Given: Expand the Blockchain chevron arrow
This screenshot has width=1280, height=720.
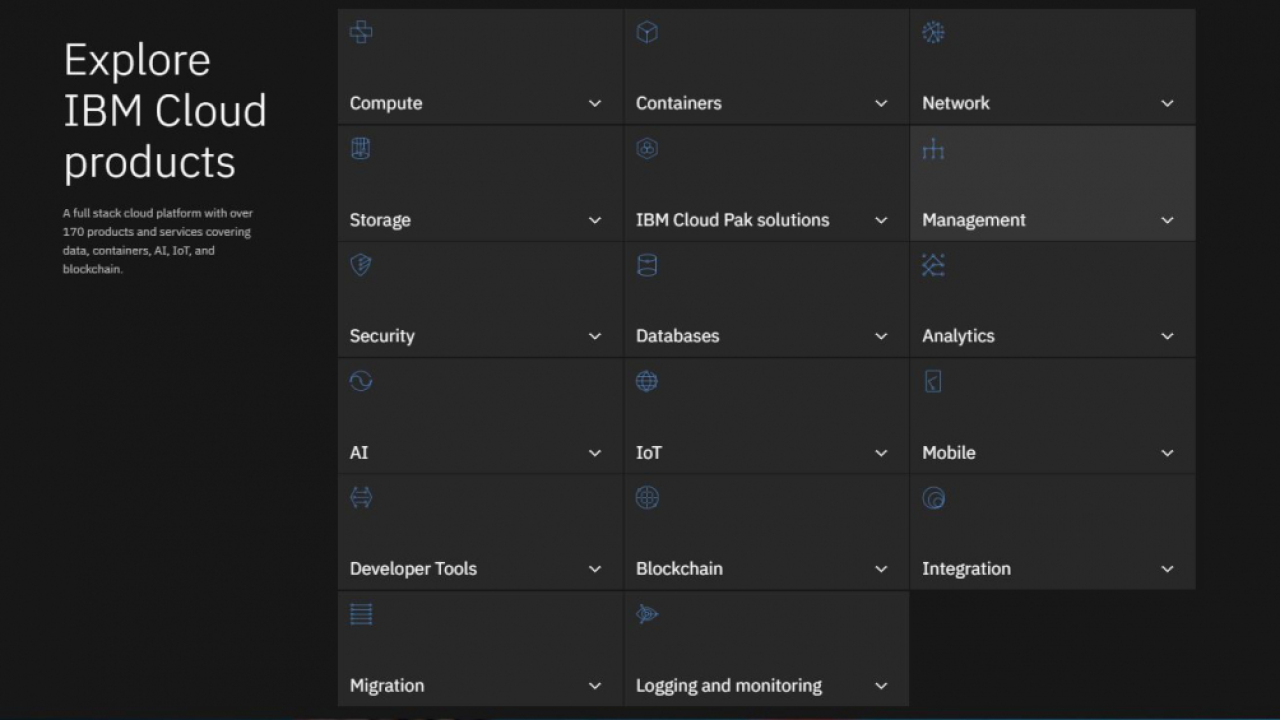Looking at the screenshot, I should click(x=881, y=569).
